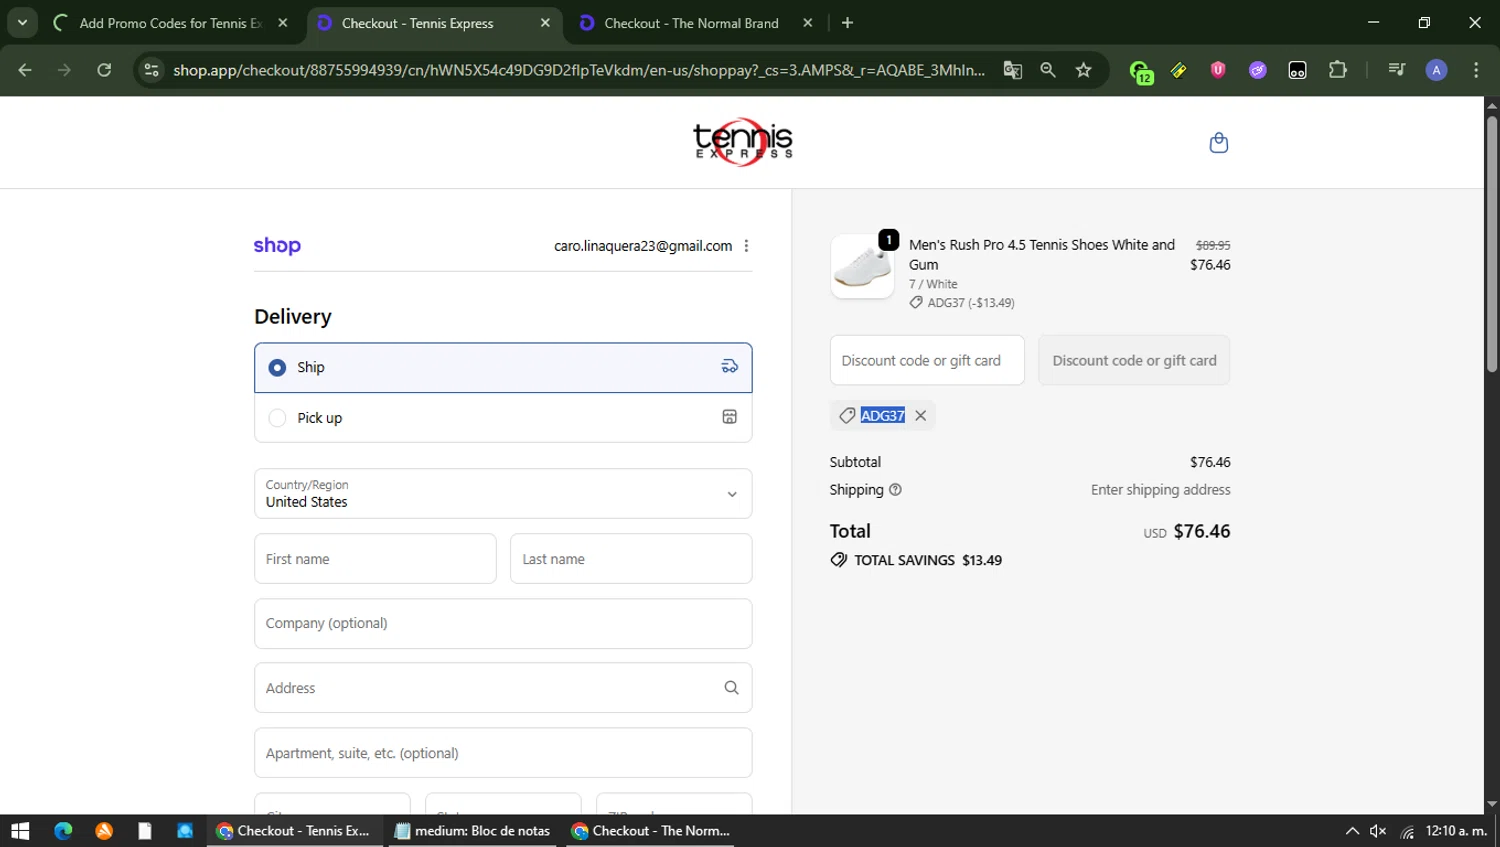Open the network icon in system tray
The image size is (1500, 847).
[x=1407, y=831]
